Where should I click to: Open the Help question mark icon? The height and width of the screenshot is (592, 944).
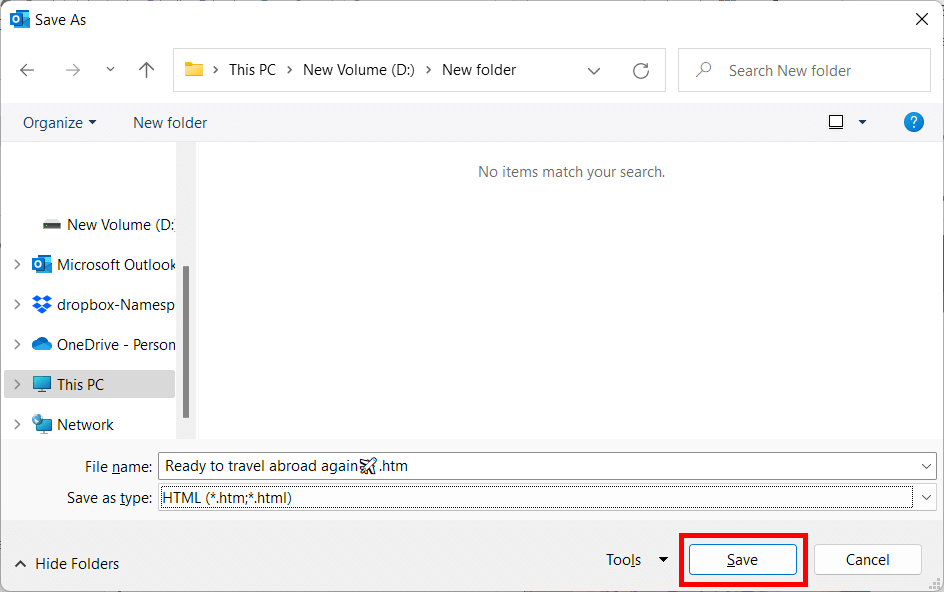click(913, 122)
